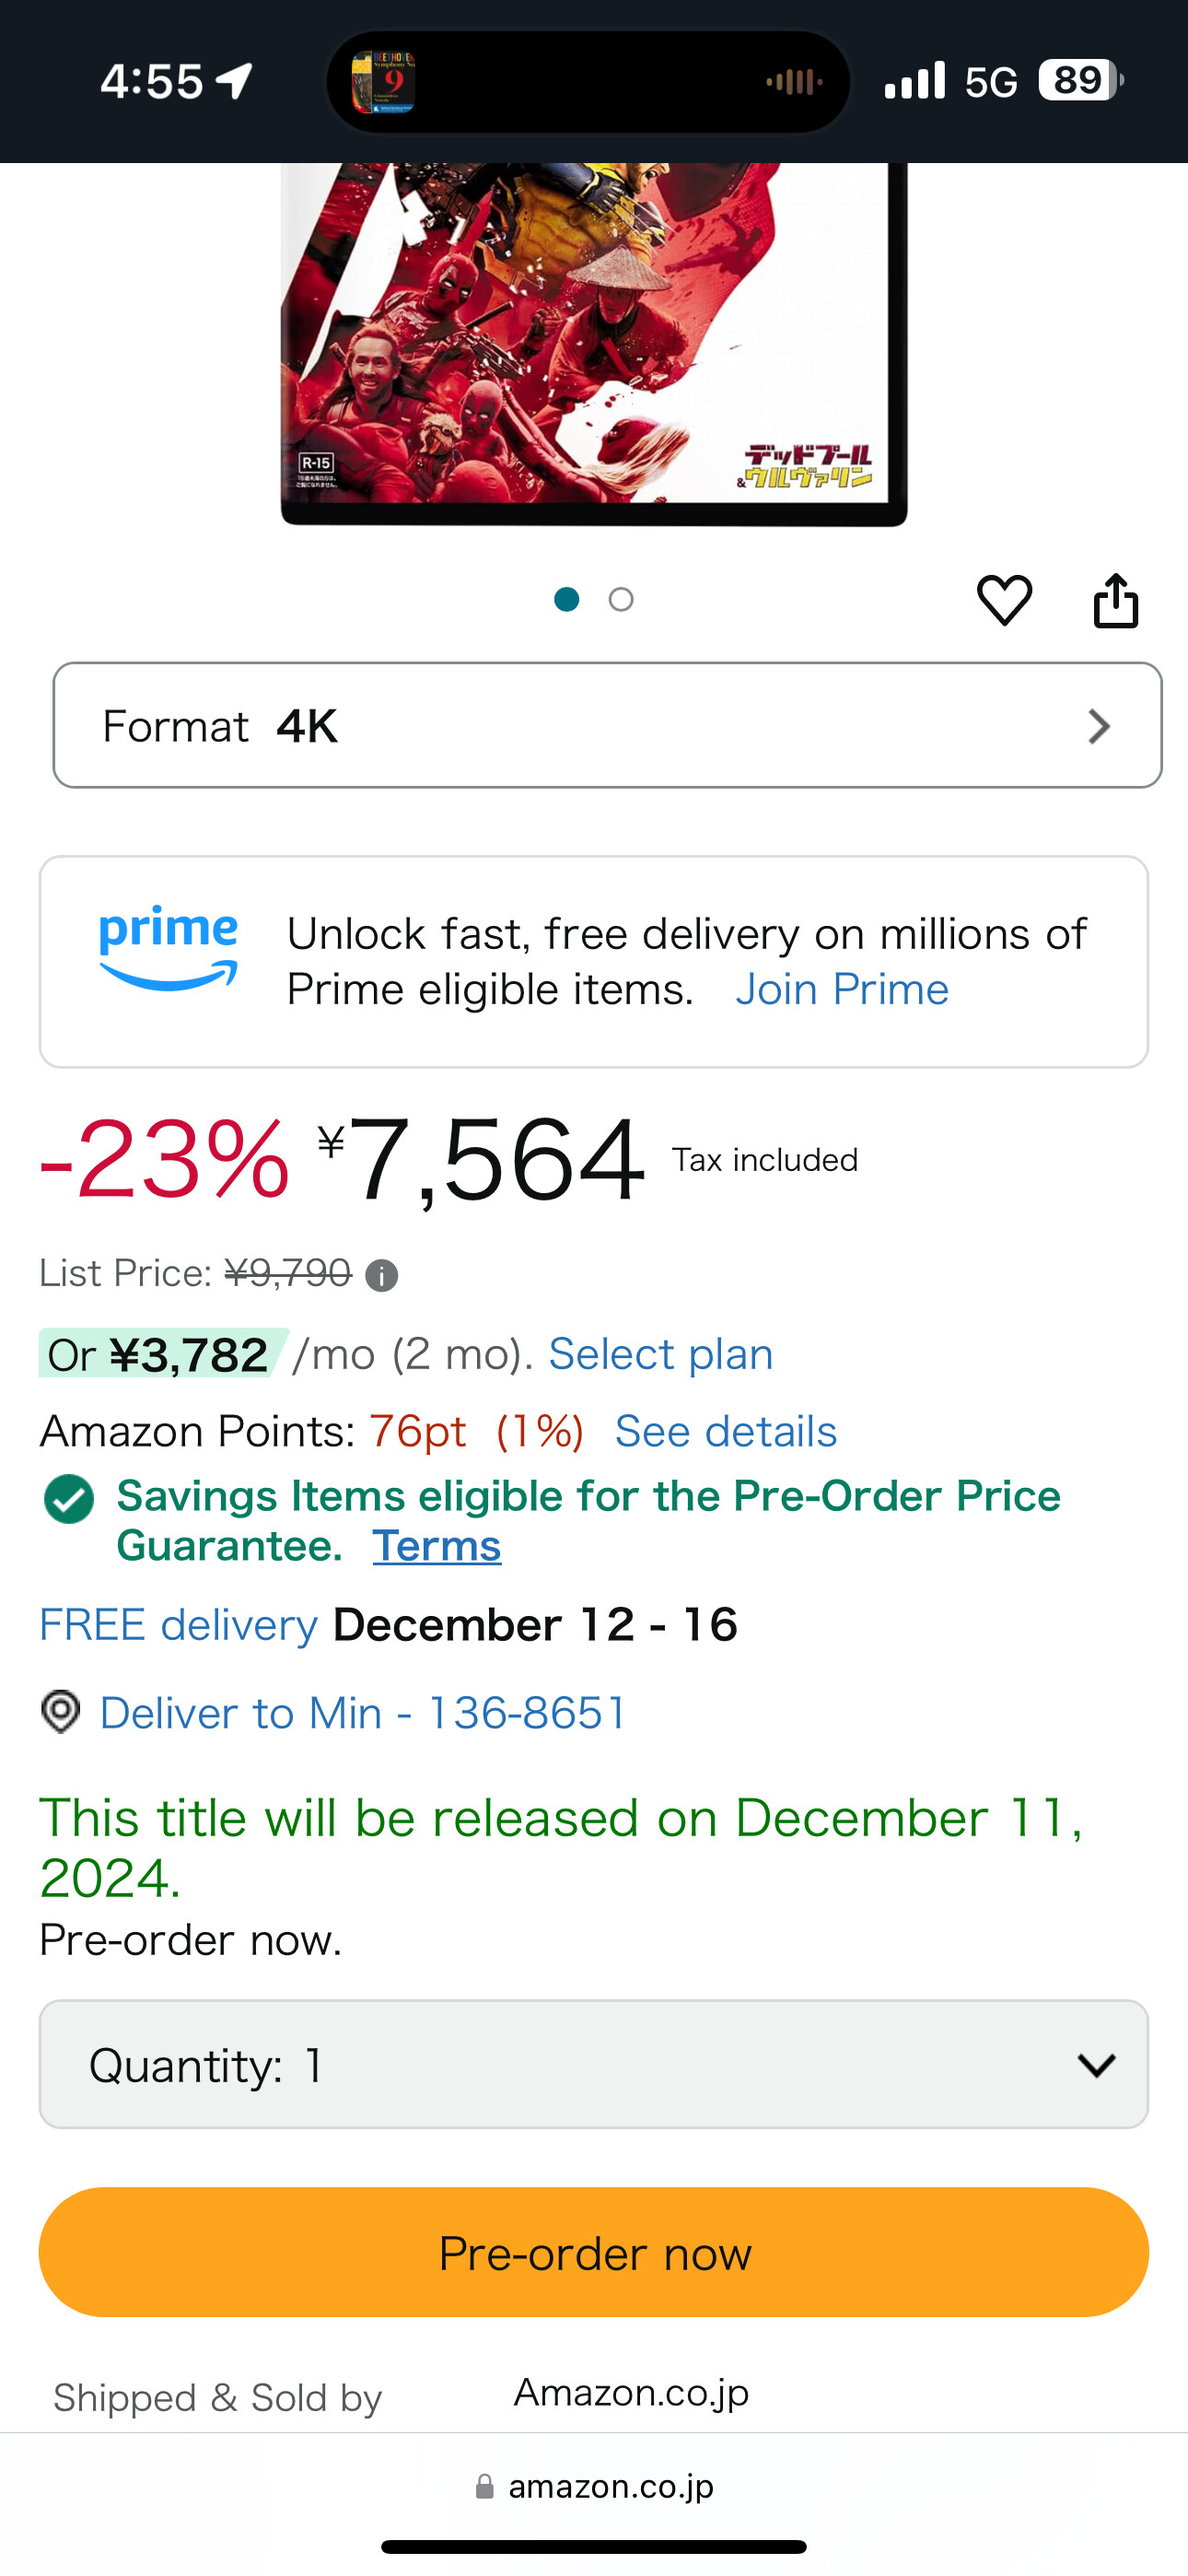
Task: Tap the Select plan link
Action: point(661,1354)
